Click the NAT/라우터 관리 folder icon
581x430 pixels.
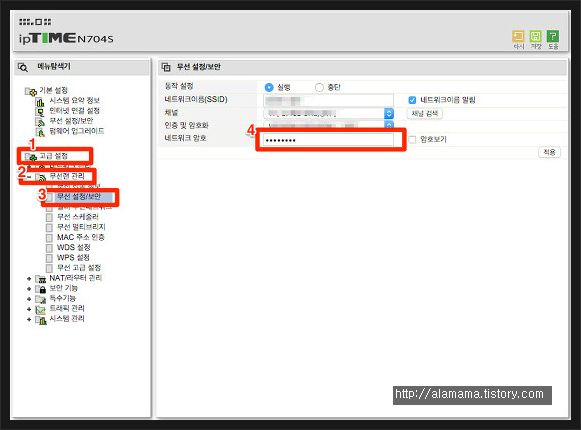41,278
